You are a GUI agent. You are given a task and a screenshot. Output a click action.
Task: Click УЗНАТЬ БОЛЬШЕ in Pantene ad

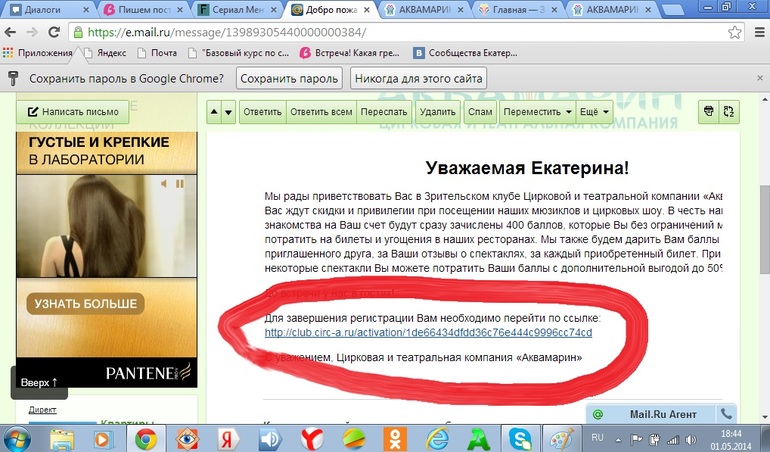pyautogui.click(x=85, y=304)
